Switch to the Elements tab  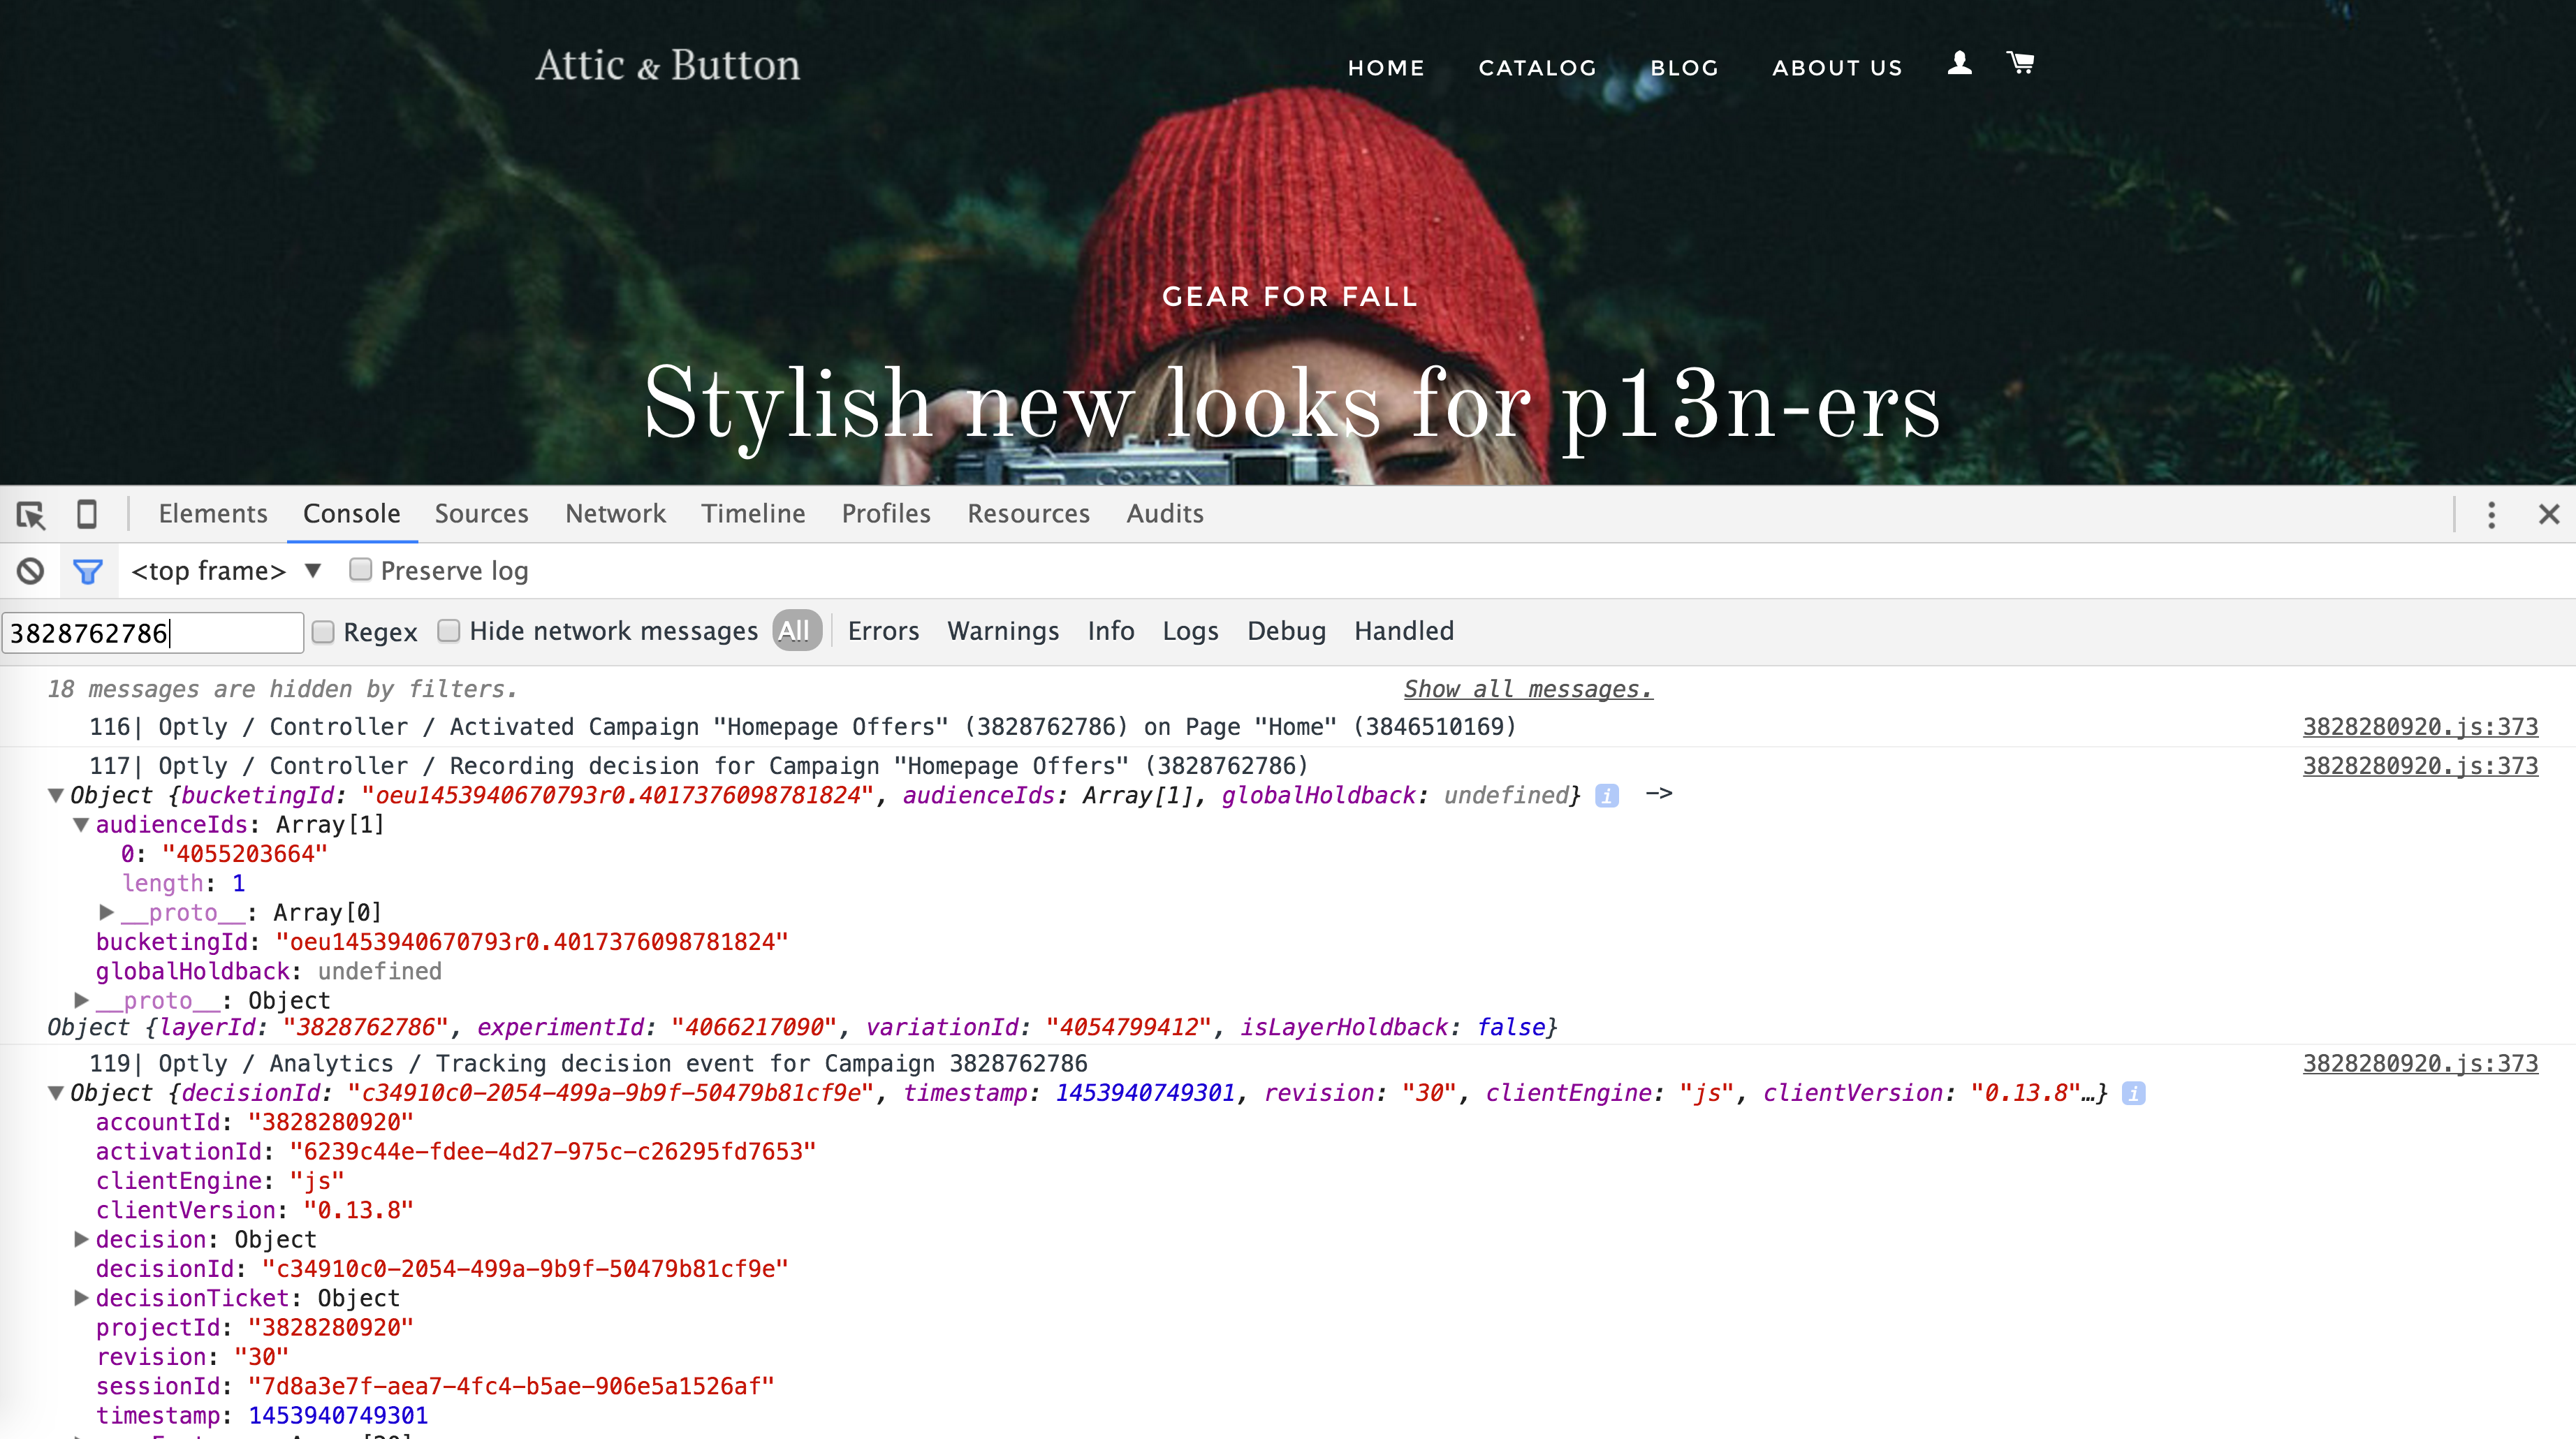[x=213, y=514]
